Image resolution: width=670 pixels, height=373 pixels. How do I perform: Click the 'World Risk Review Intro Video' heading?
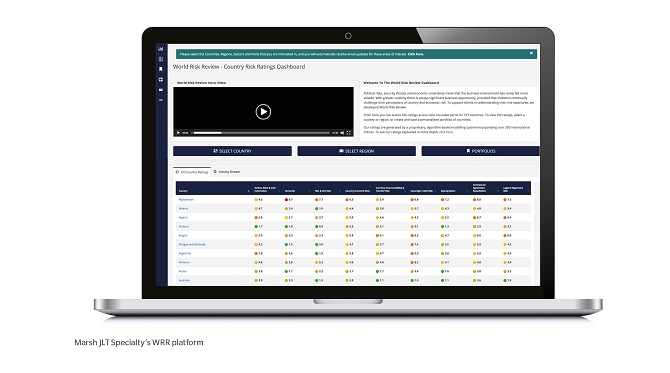click(x=202, y=82)
